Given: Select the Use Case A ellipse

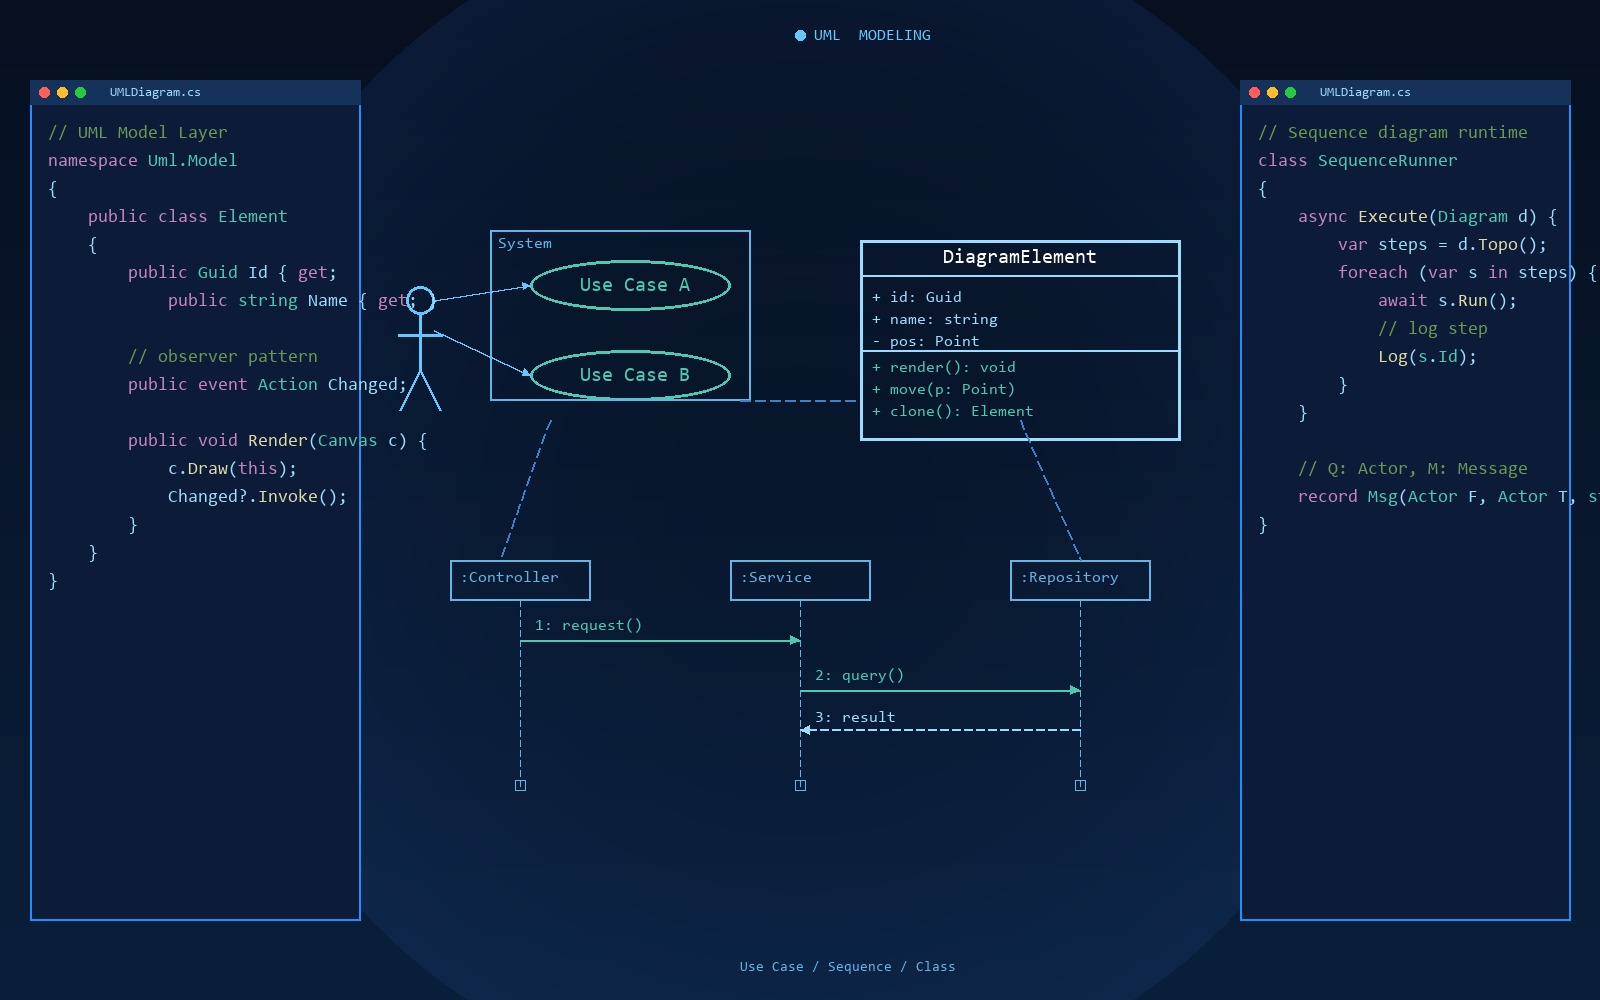Looking at the screenshot, I should tap(630, 285).
